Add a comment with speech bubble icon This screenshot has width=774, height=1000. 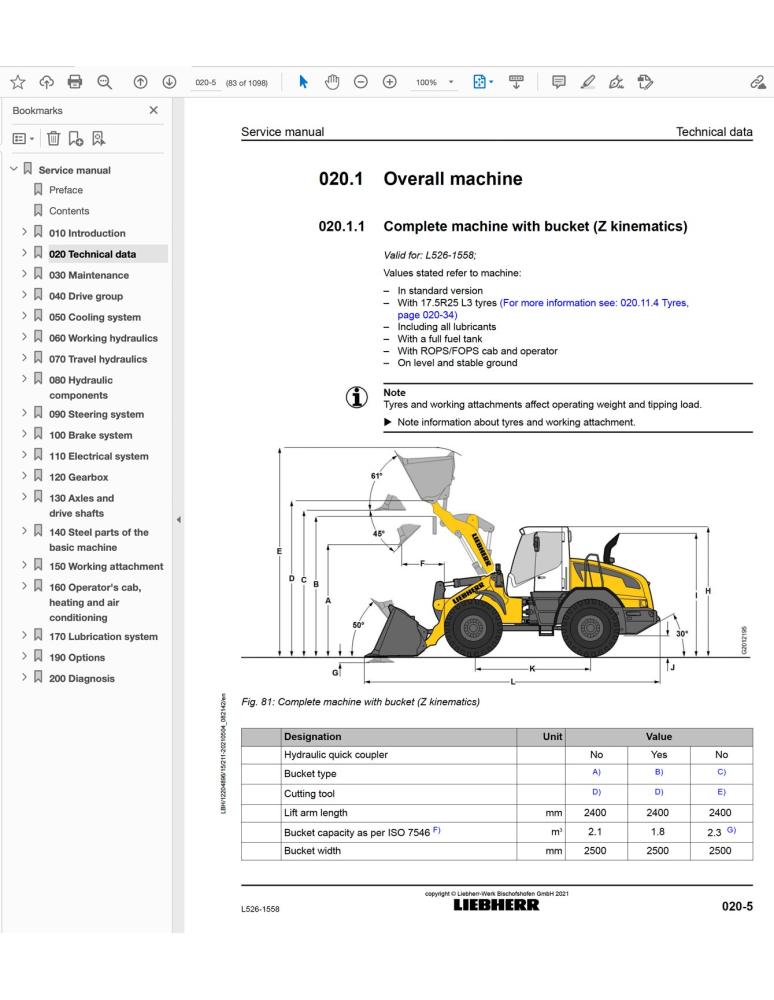click(x=559, y=82)
